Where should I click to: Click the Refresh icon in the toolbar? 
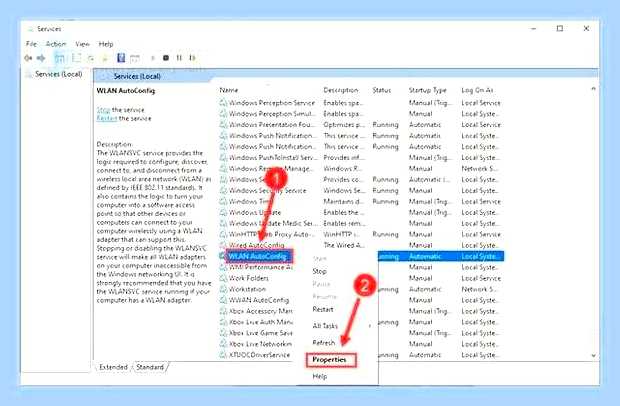coord(91,59)
